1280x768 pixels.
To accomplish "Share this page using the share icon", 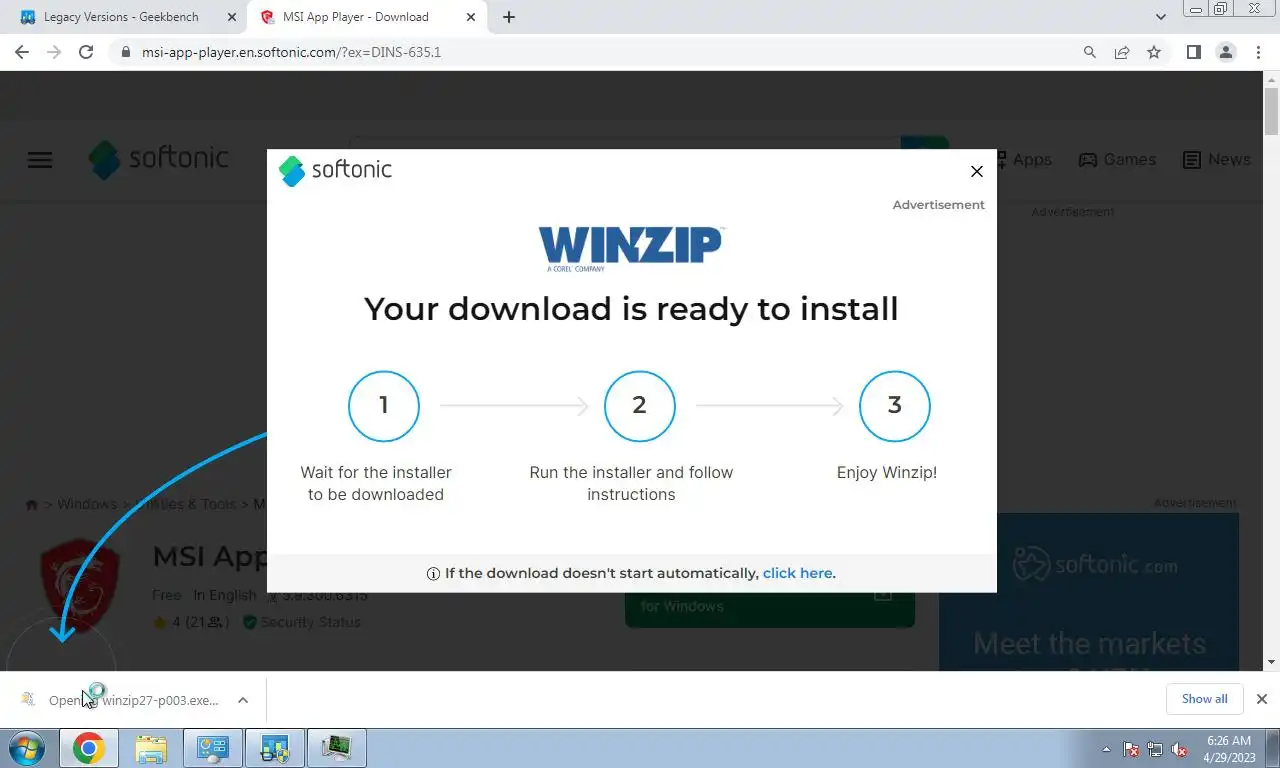I will (1122, 52).
